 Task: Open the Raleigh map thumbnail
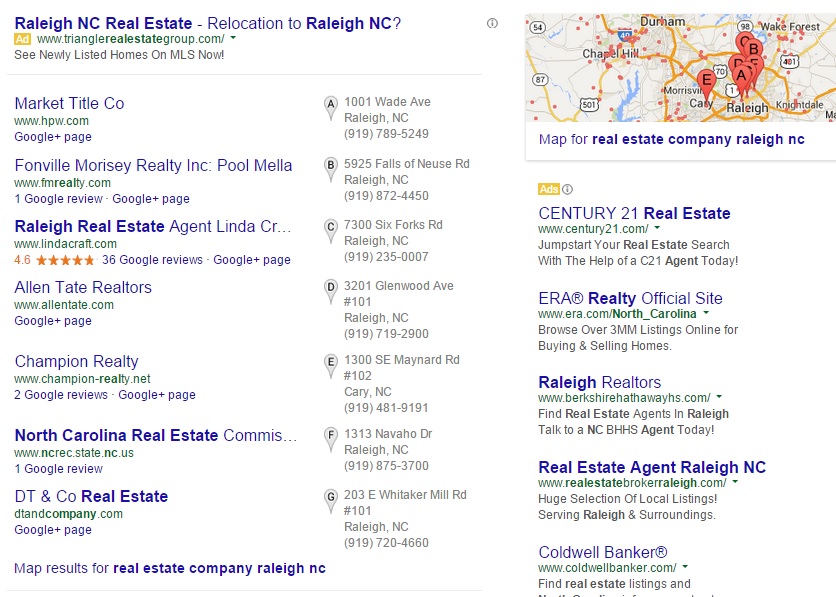pos(681,68)
